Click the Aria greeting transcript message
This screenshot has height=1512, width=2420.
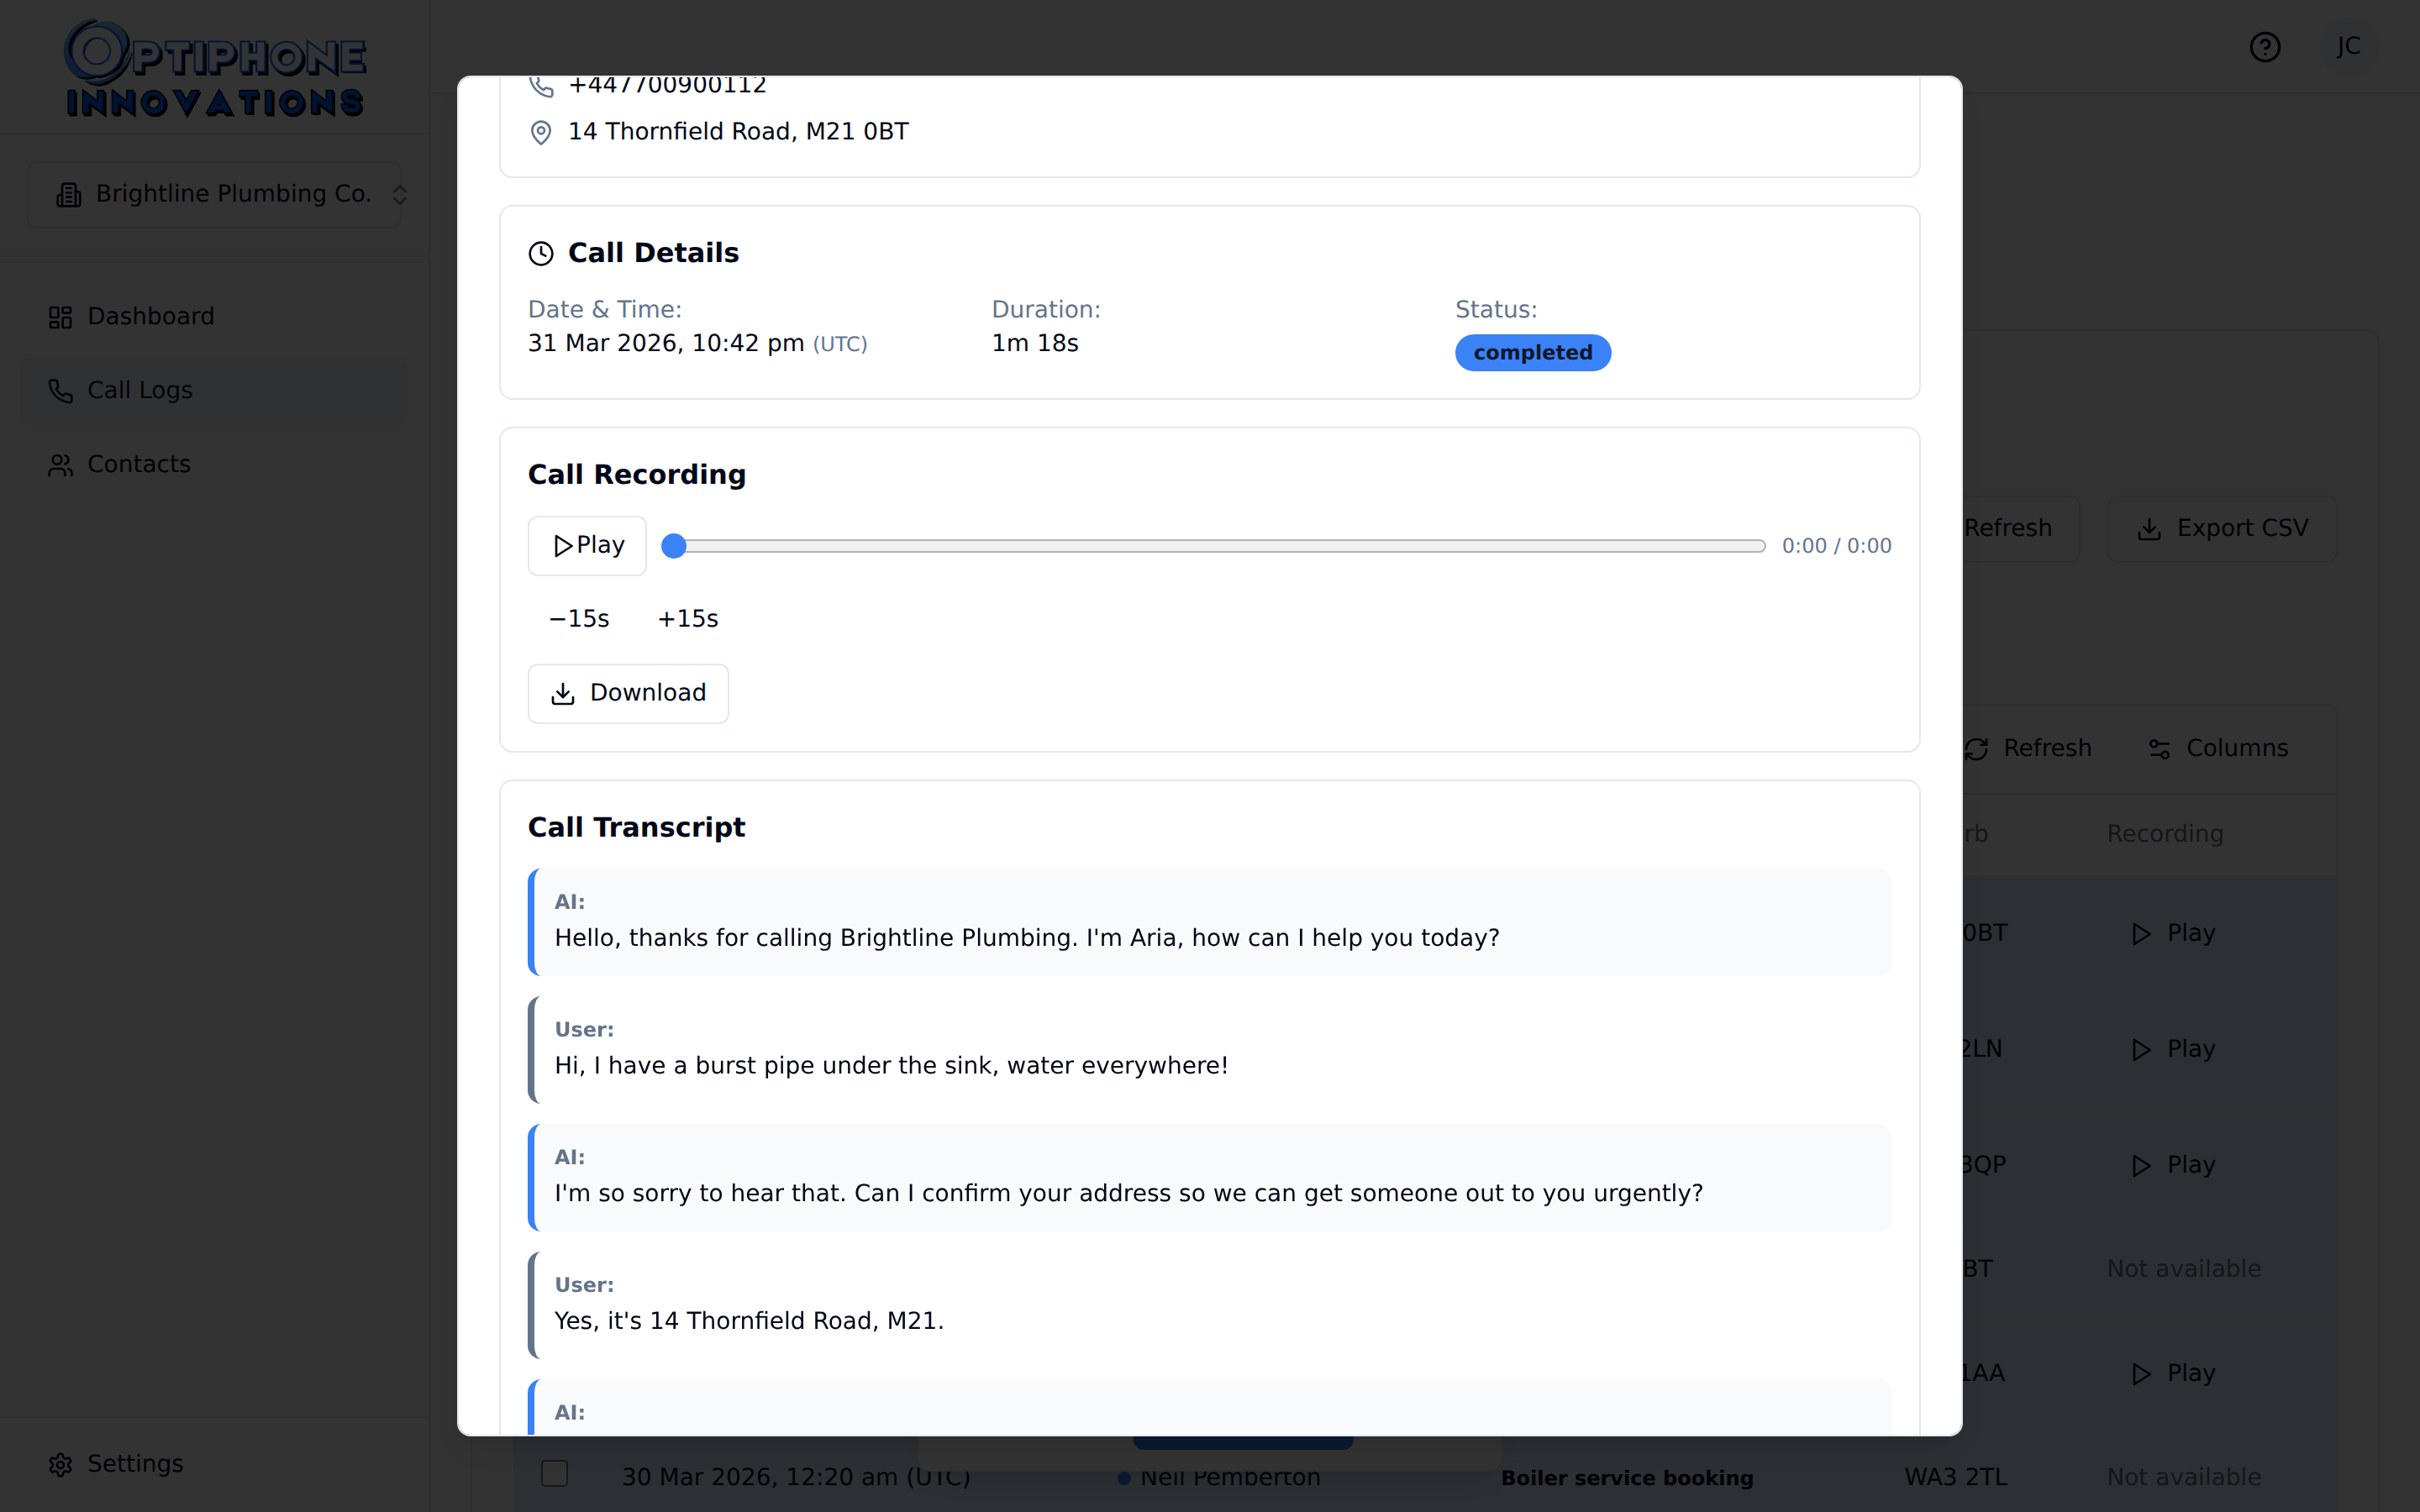tap(1210, 922)
